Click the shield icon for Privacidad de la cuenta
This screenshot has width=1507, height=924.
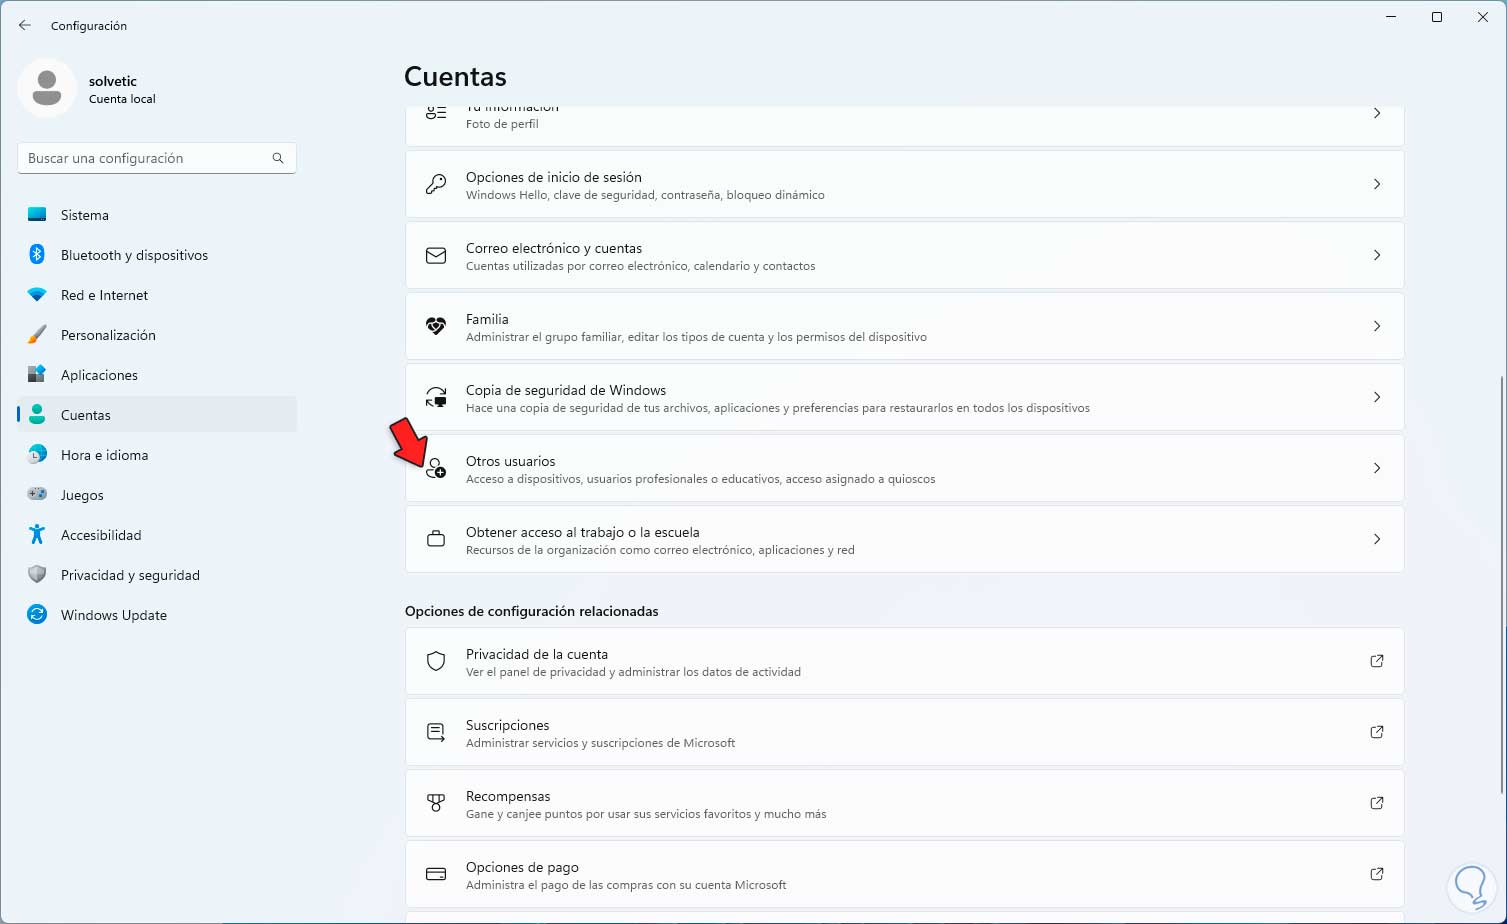click(x=436, y=662)
